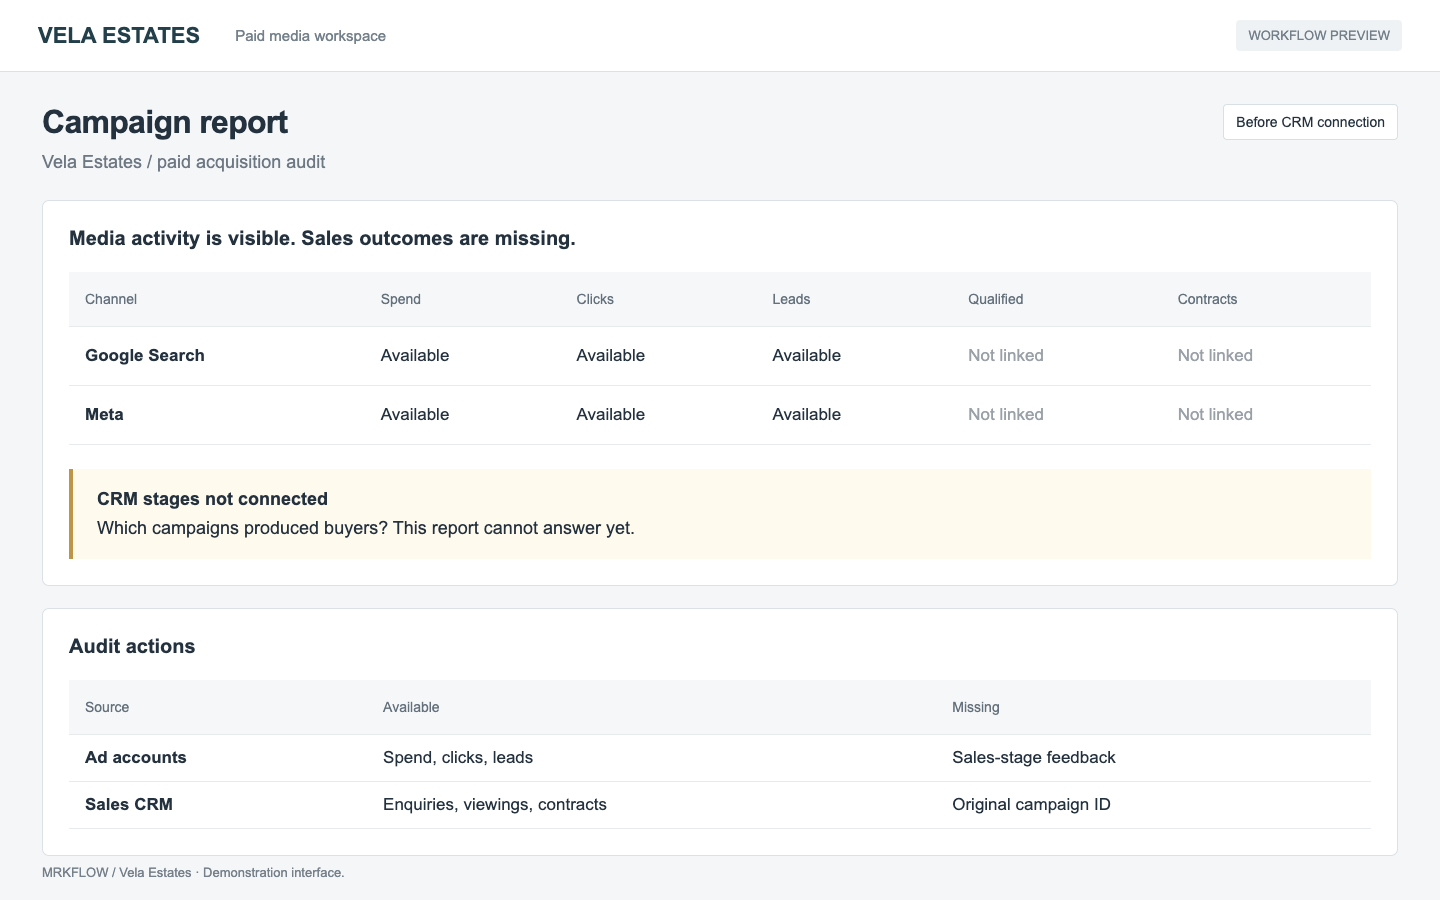Select the Source column header
This screenshot has height=900, width=1440.
107,707
